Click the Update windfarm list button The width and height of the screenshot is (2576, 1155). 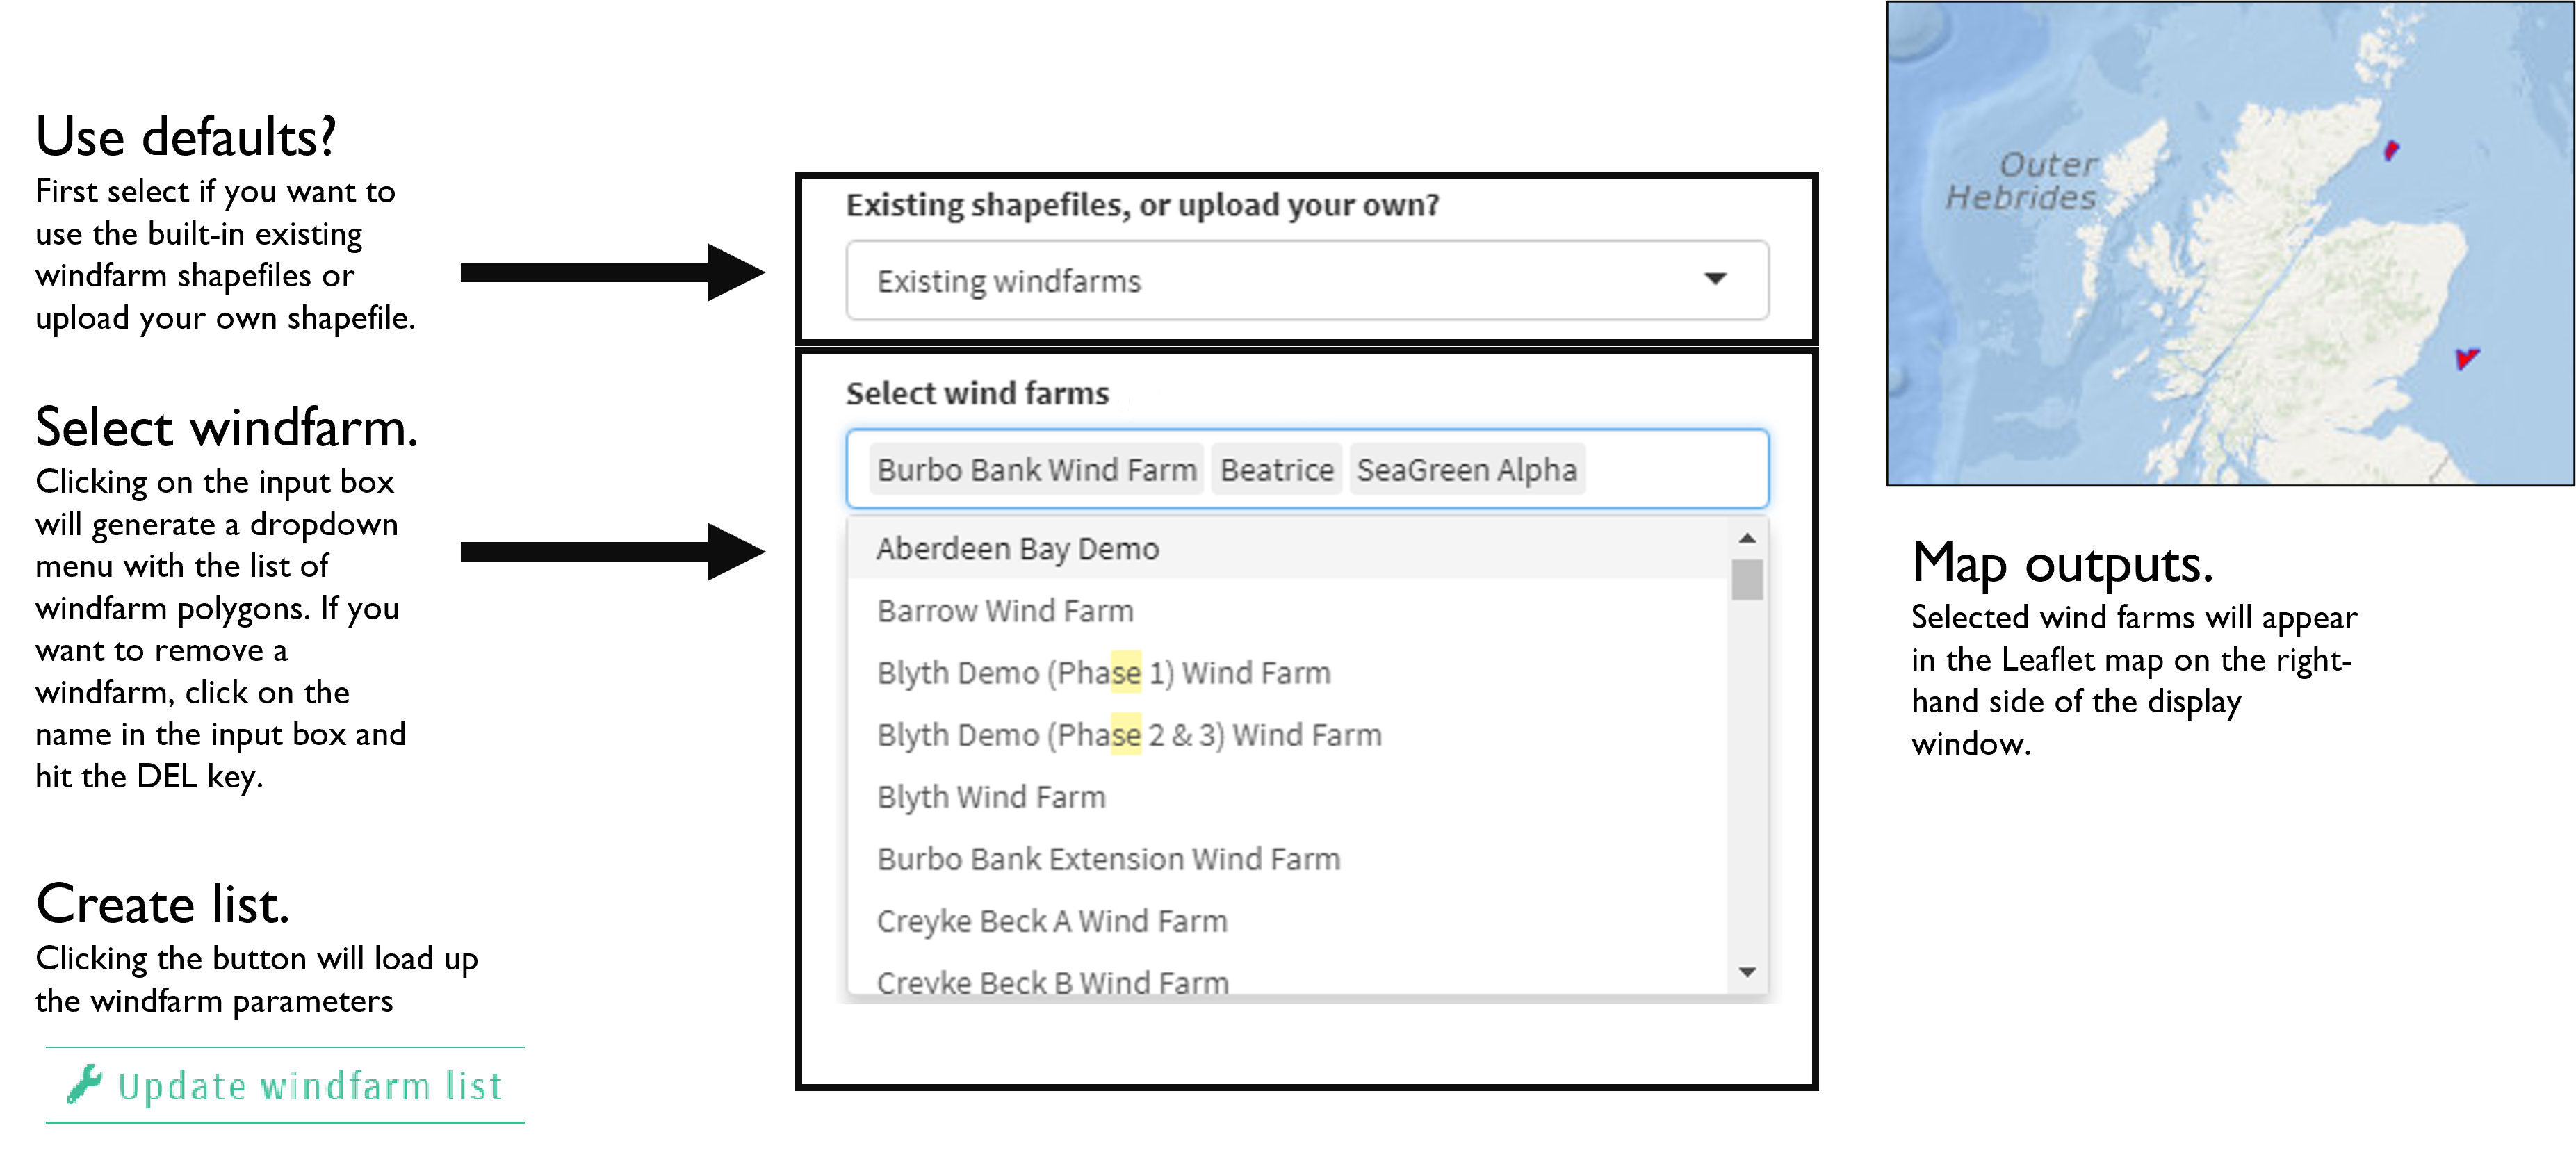pos(285,1085)
